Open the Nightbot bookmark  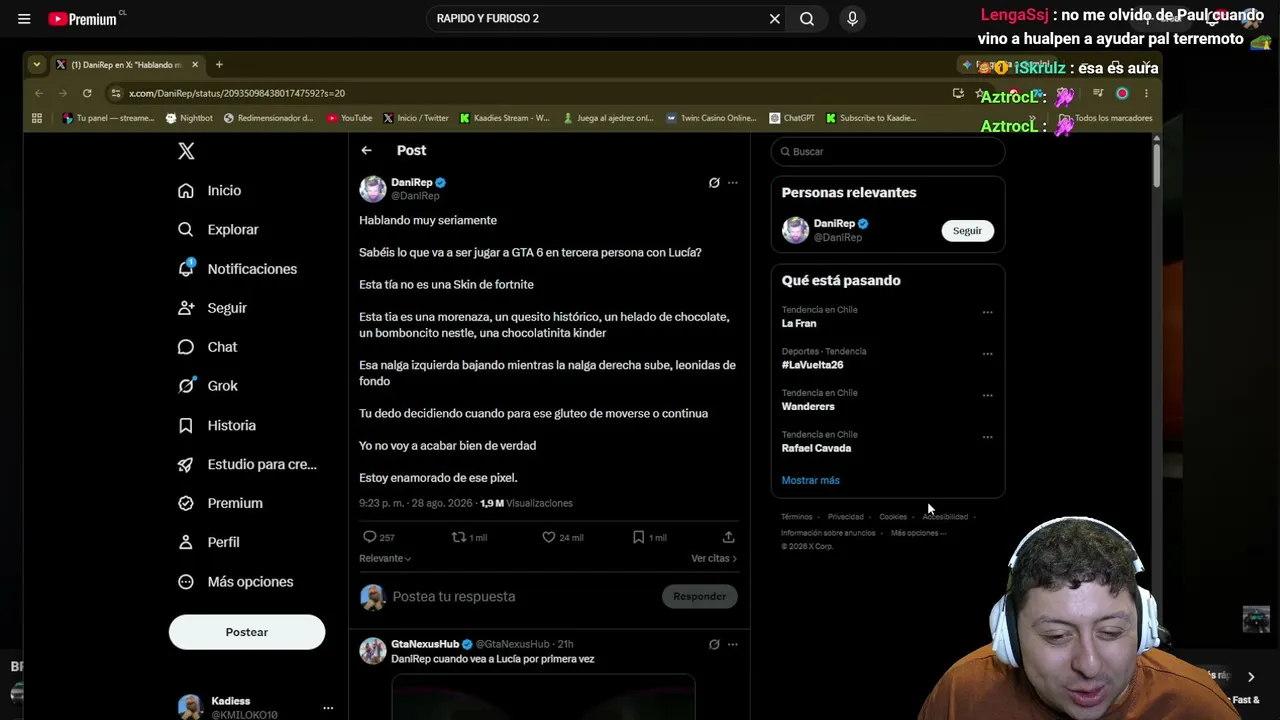click(x=189, y=118)
